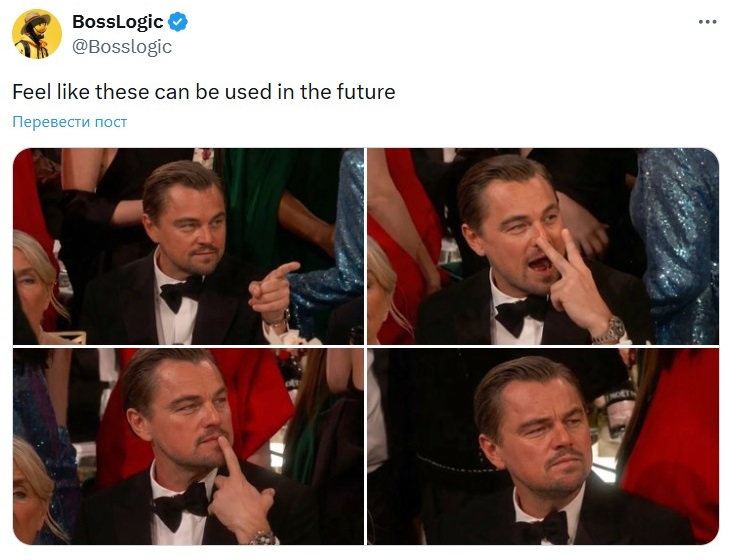Select the tweet text about future use
This screenshot has width=740, height=560.
coord(204,92)
